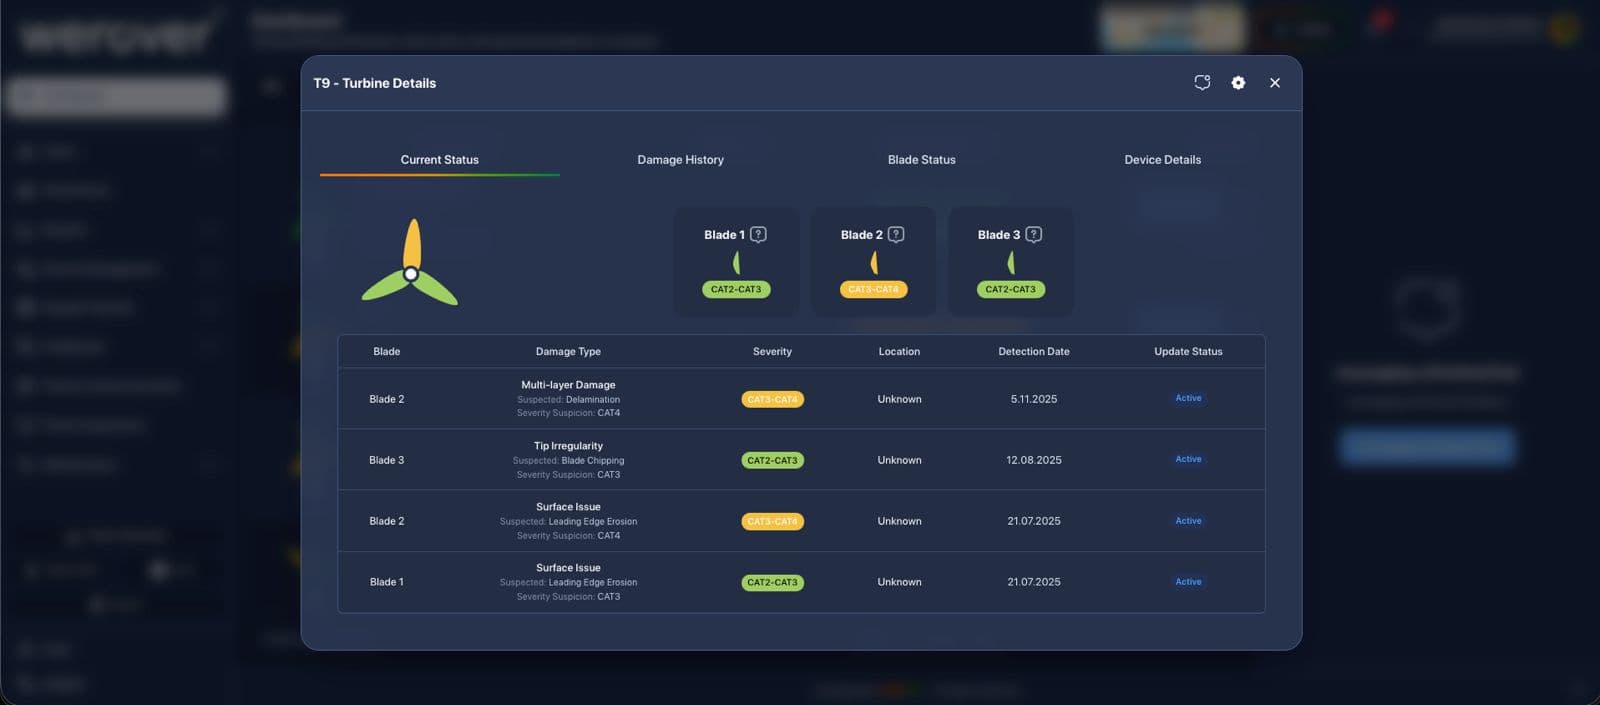Click the CAT3-CAT4 badge under Blade 2 card
Viewport: 1600px width, 705px height.
pos(874,289)
